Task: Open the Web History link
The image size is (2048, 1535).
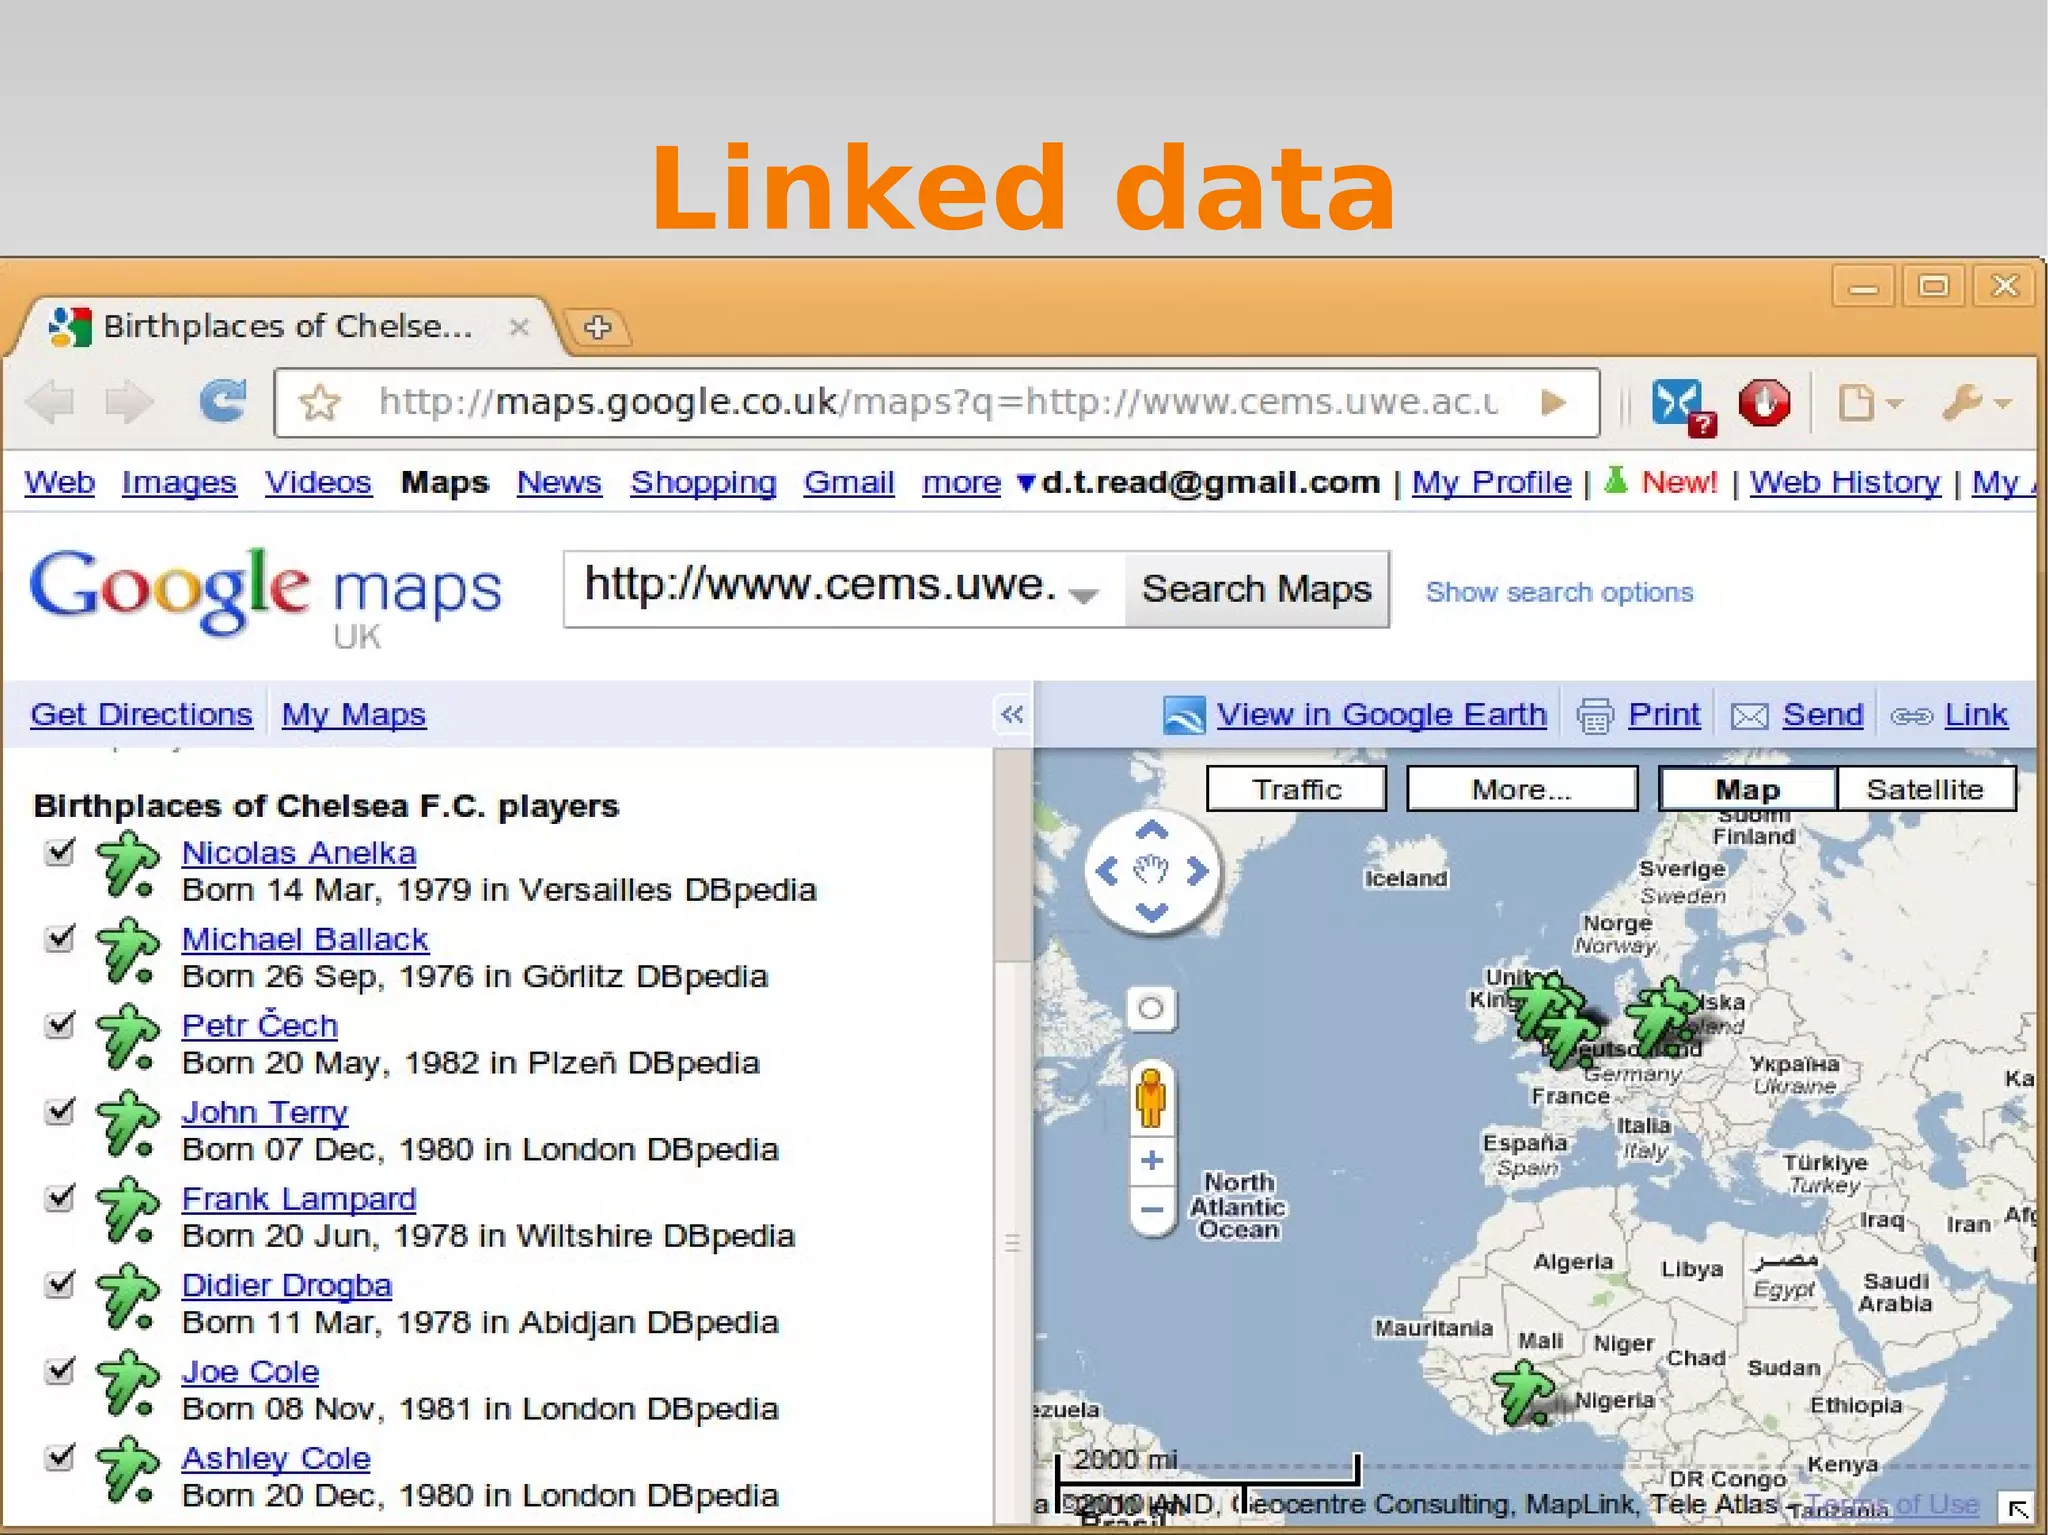Action: (1845, 483)
